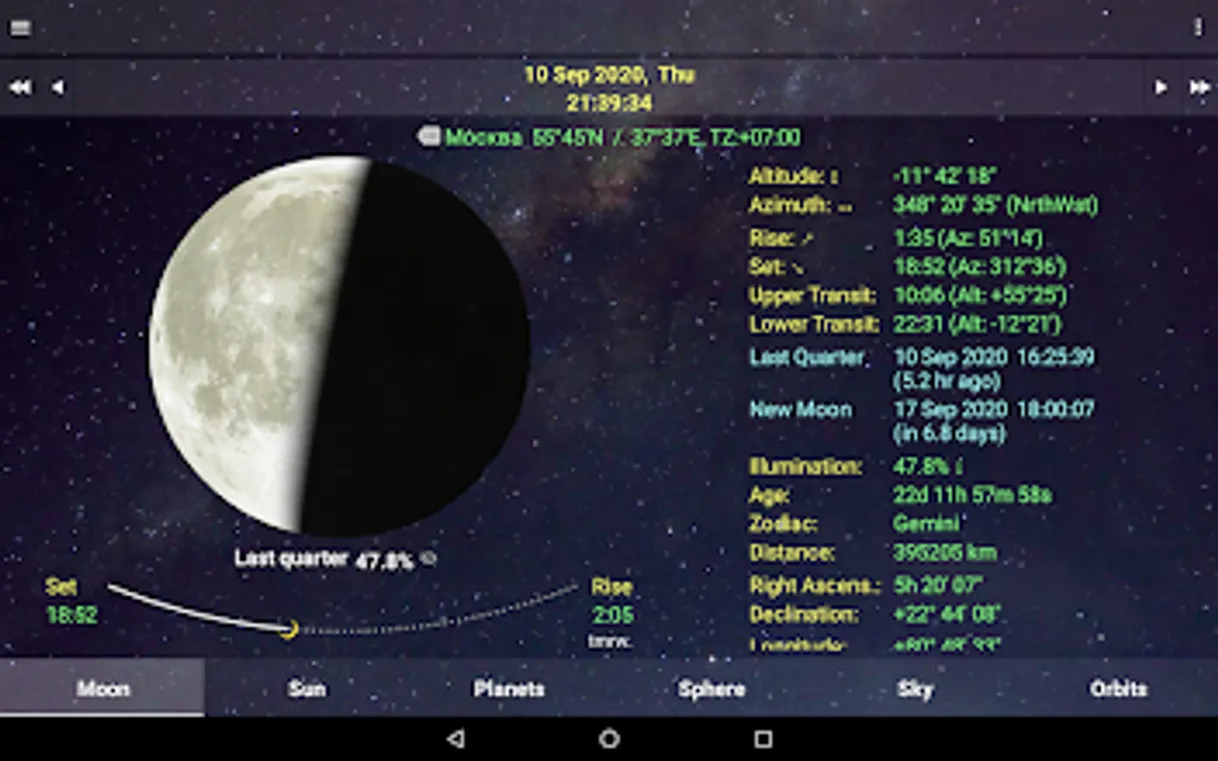Image resolution: width=1218 pixels, height=761 pixels.
Task: Tap the icon beside Last quarter 47.8%
Action: 429,558
